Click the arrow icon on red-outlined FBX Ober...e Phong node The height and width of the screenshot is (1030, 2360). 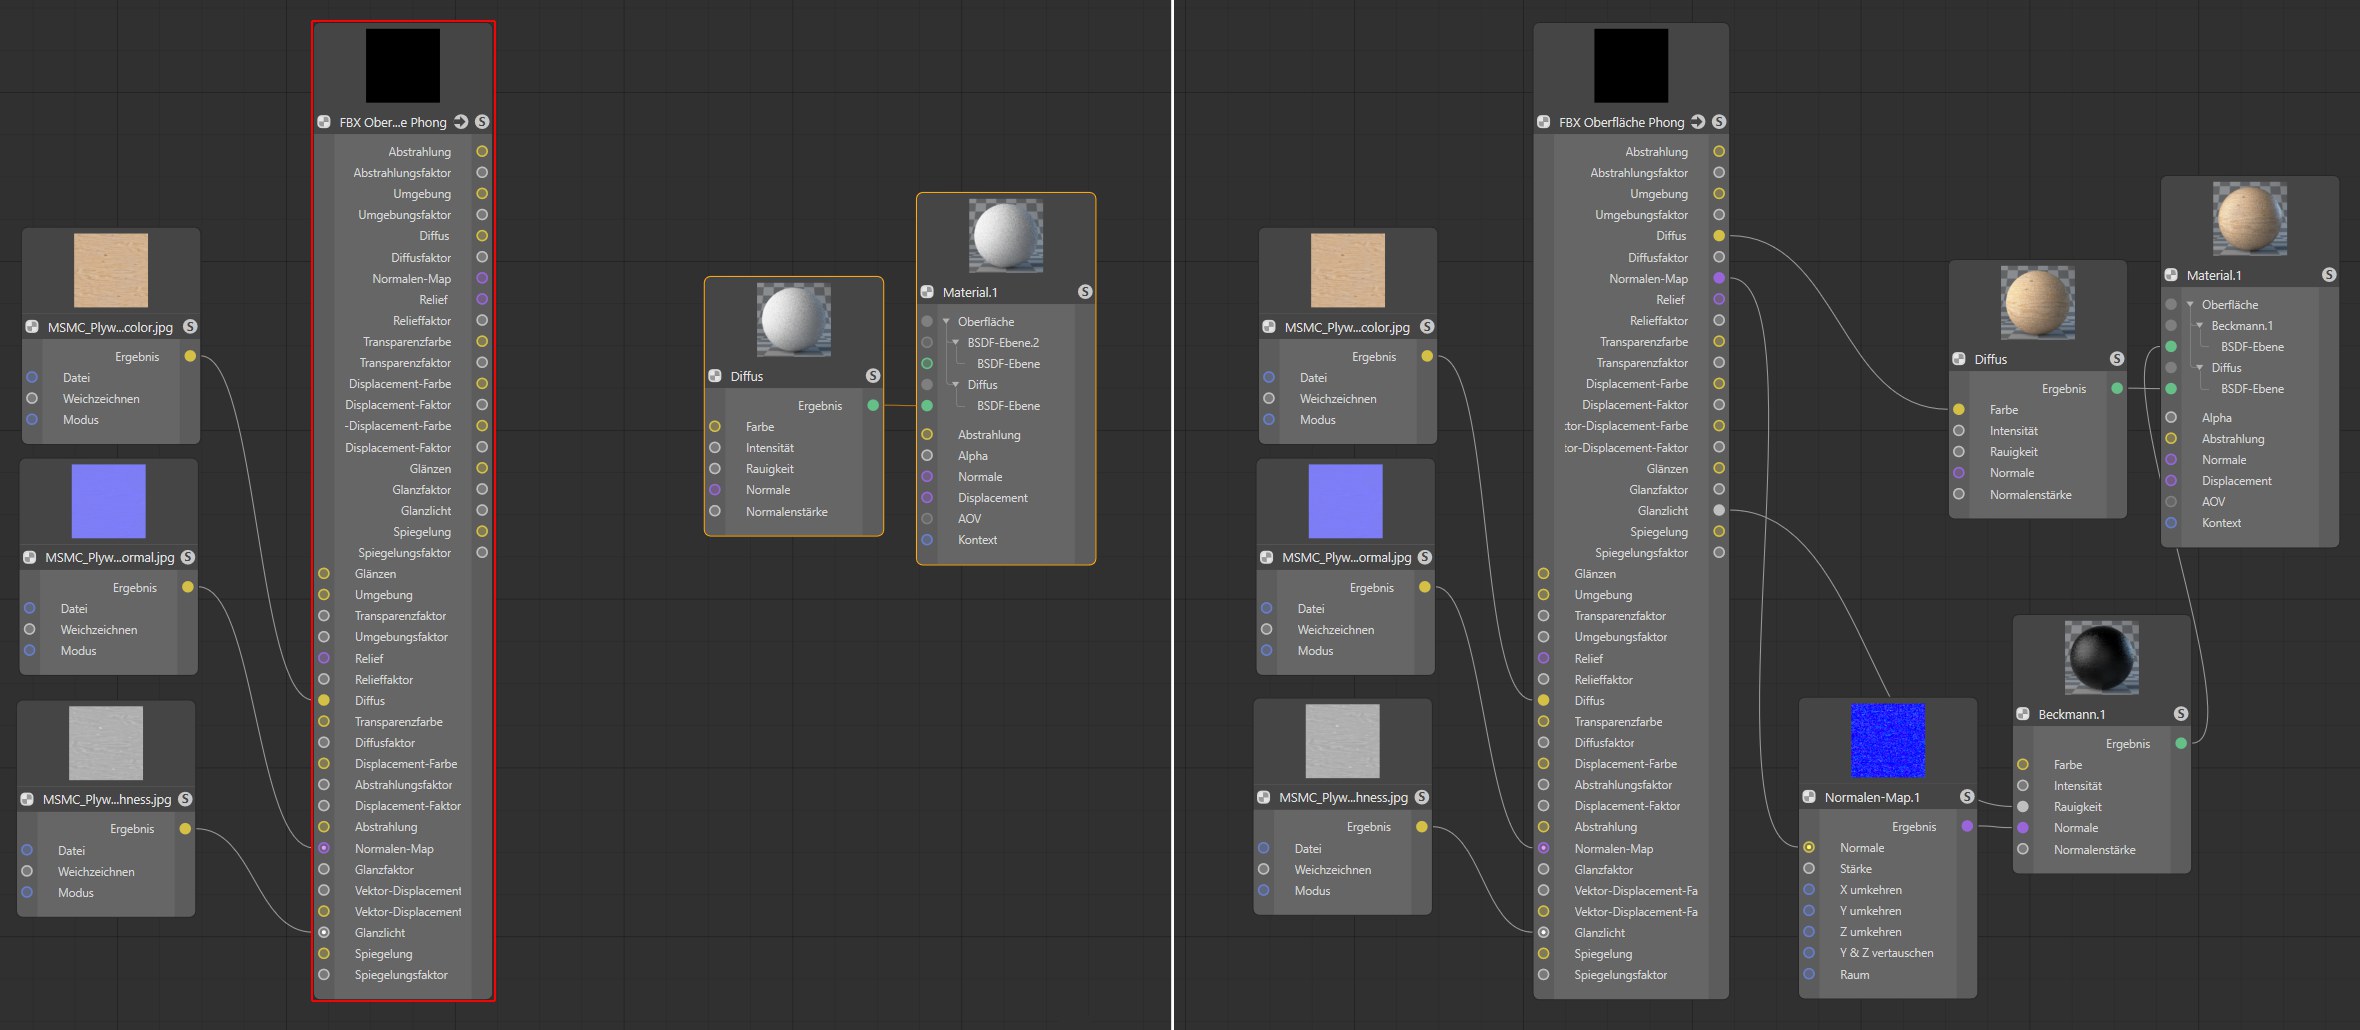click(x=461, y=122)
